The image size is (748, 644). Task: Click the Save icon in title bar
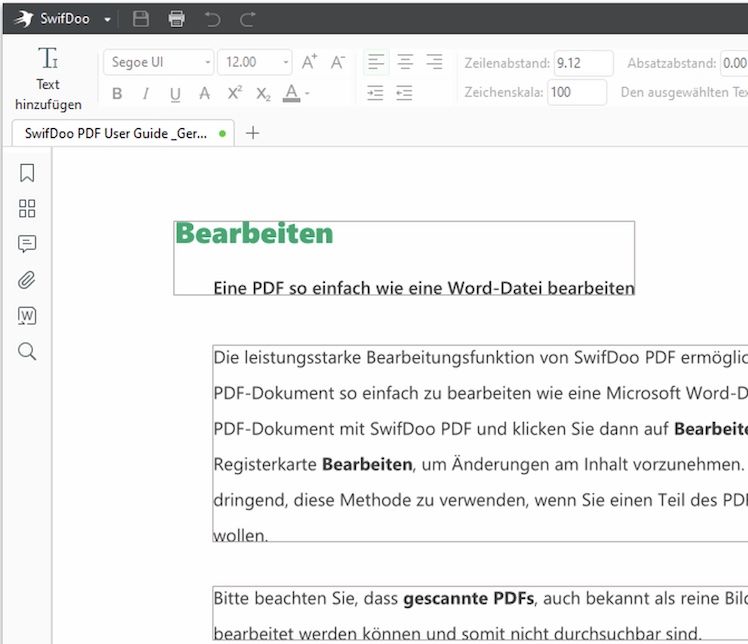click(141, 18)
